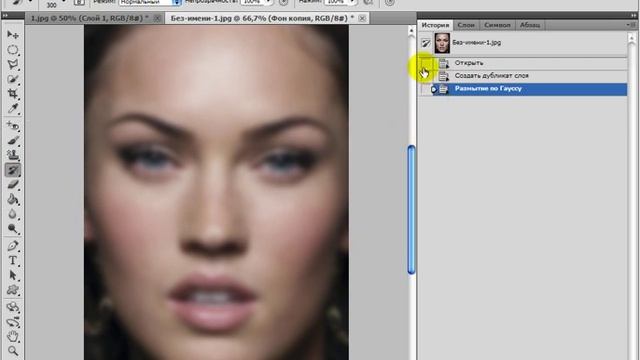Select the Path Selection tool

tap(13, 276)
